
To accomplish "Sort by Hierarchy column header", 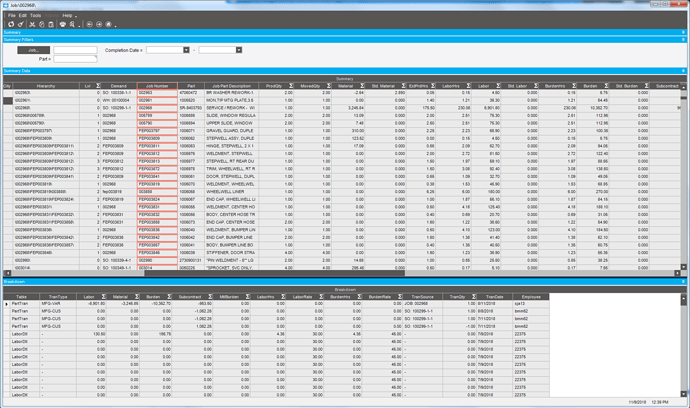I will coord(46,86).
